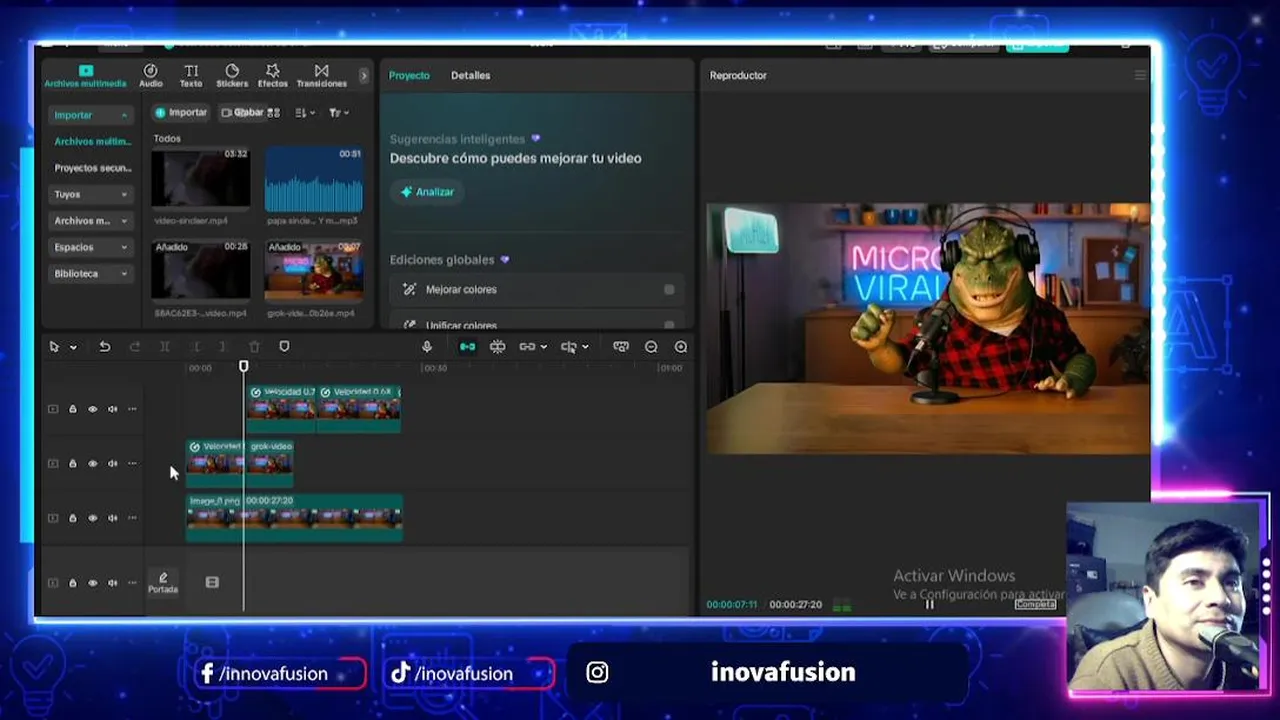Open the Audio panel
Viewport: 1280px width, 720px height.
pyautogui.click(x=150, y=76)
